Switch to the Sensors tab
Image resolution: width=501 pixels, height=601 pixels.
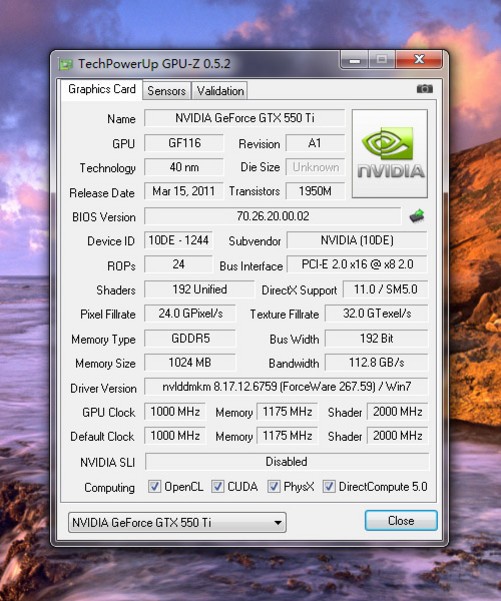[166, 91]
